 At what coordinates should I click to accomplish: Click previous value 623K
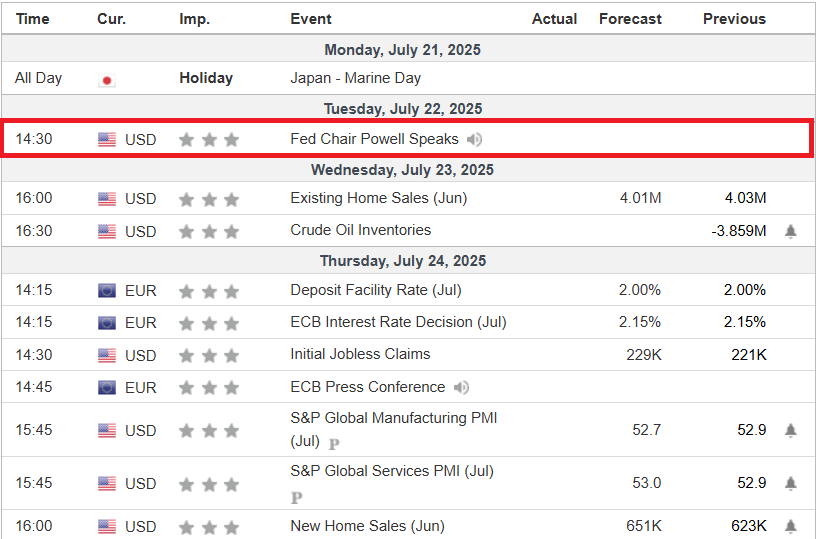(x=748, y=526)
